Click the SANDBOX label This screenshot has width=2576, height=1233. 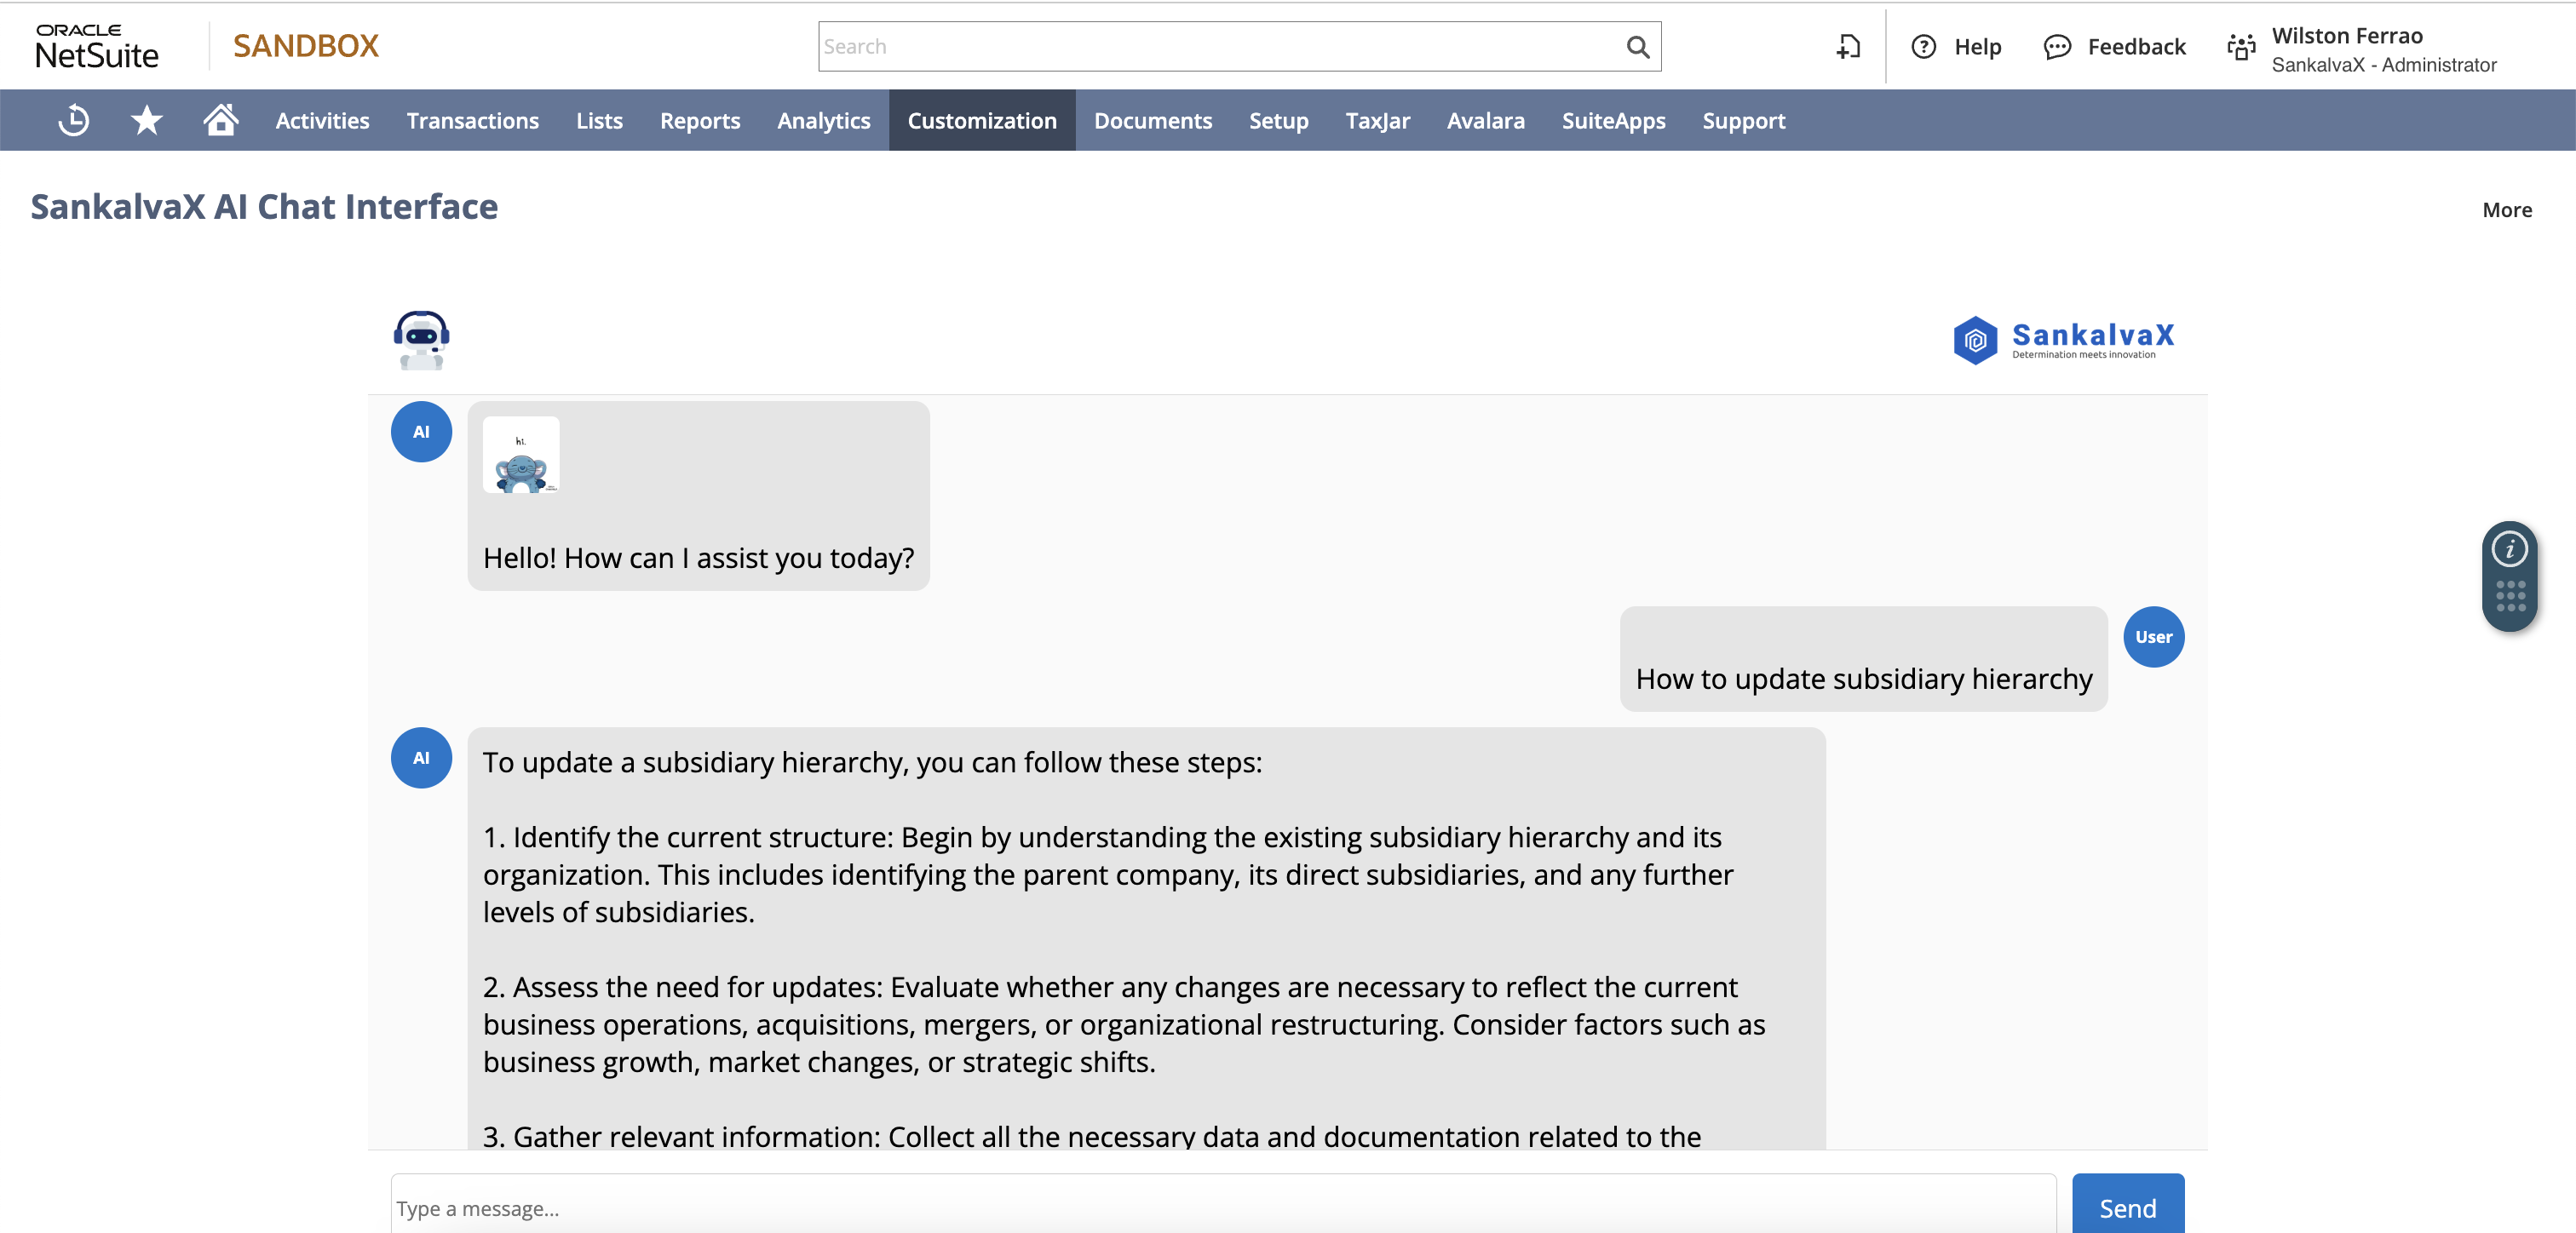[306, 46]
